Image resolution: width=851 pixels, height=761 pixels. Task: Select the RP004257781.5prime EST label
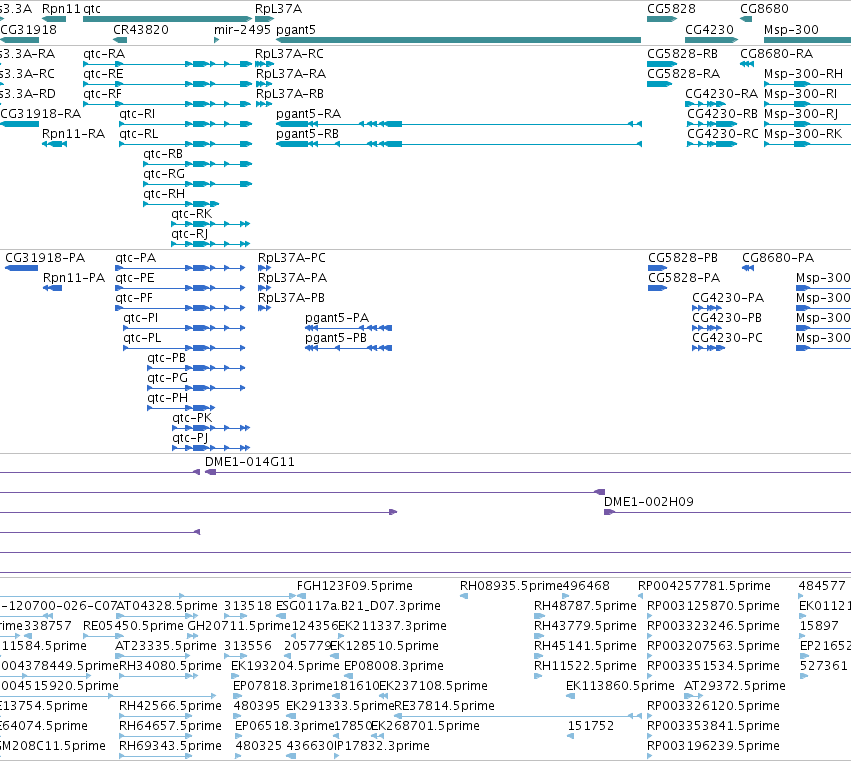coord(704,586)
